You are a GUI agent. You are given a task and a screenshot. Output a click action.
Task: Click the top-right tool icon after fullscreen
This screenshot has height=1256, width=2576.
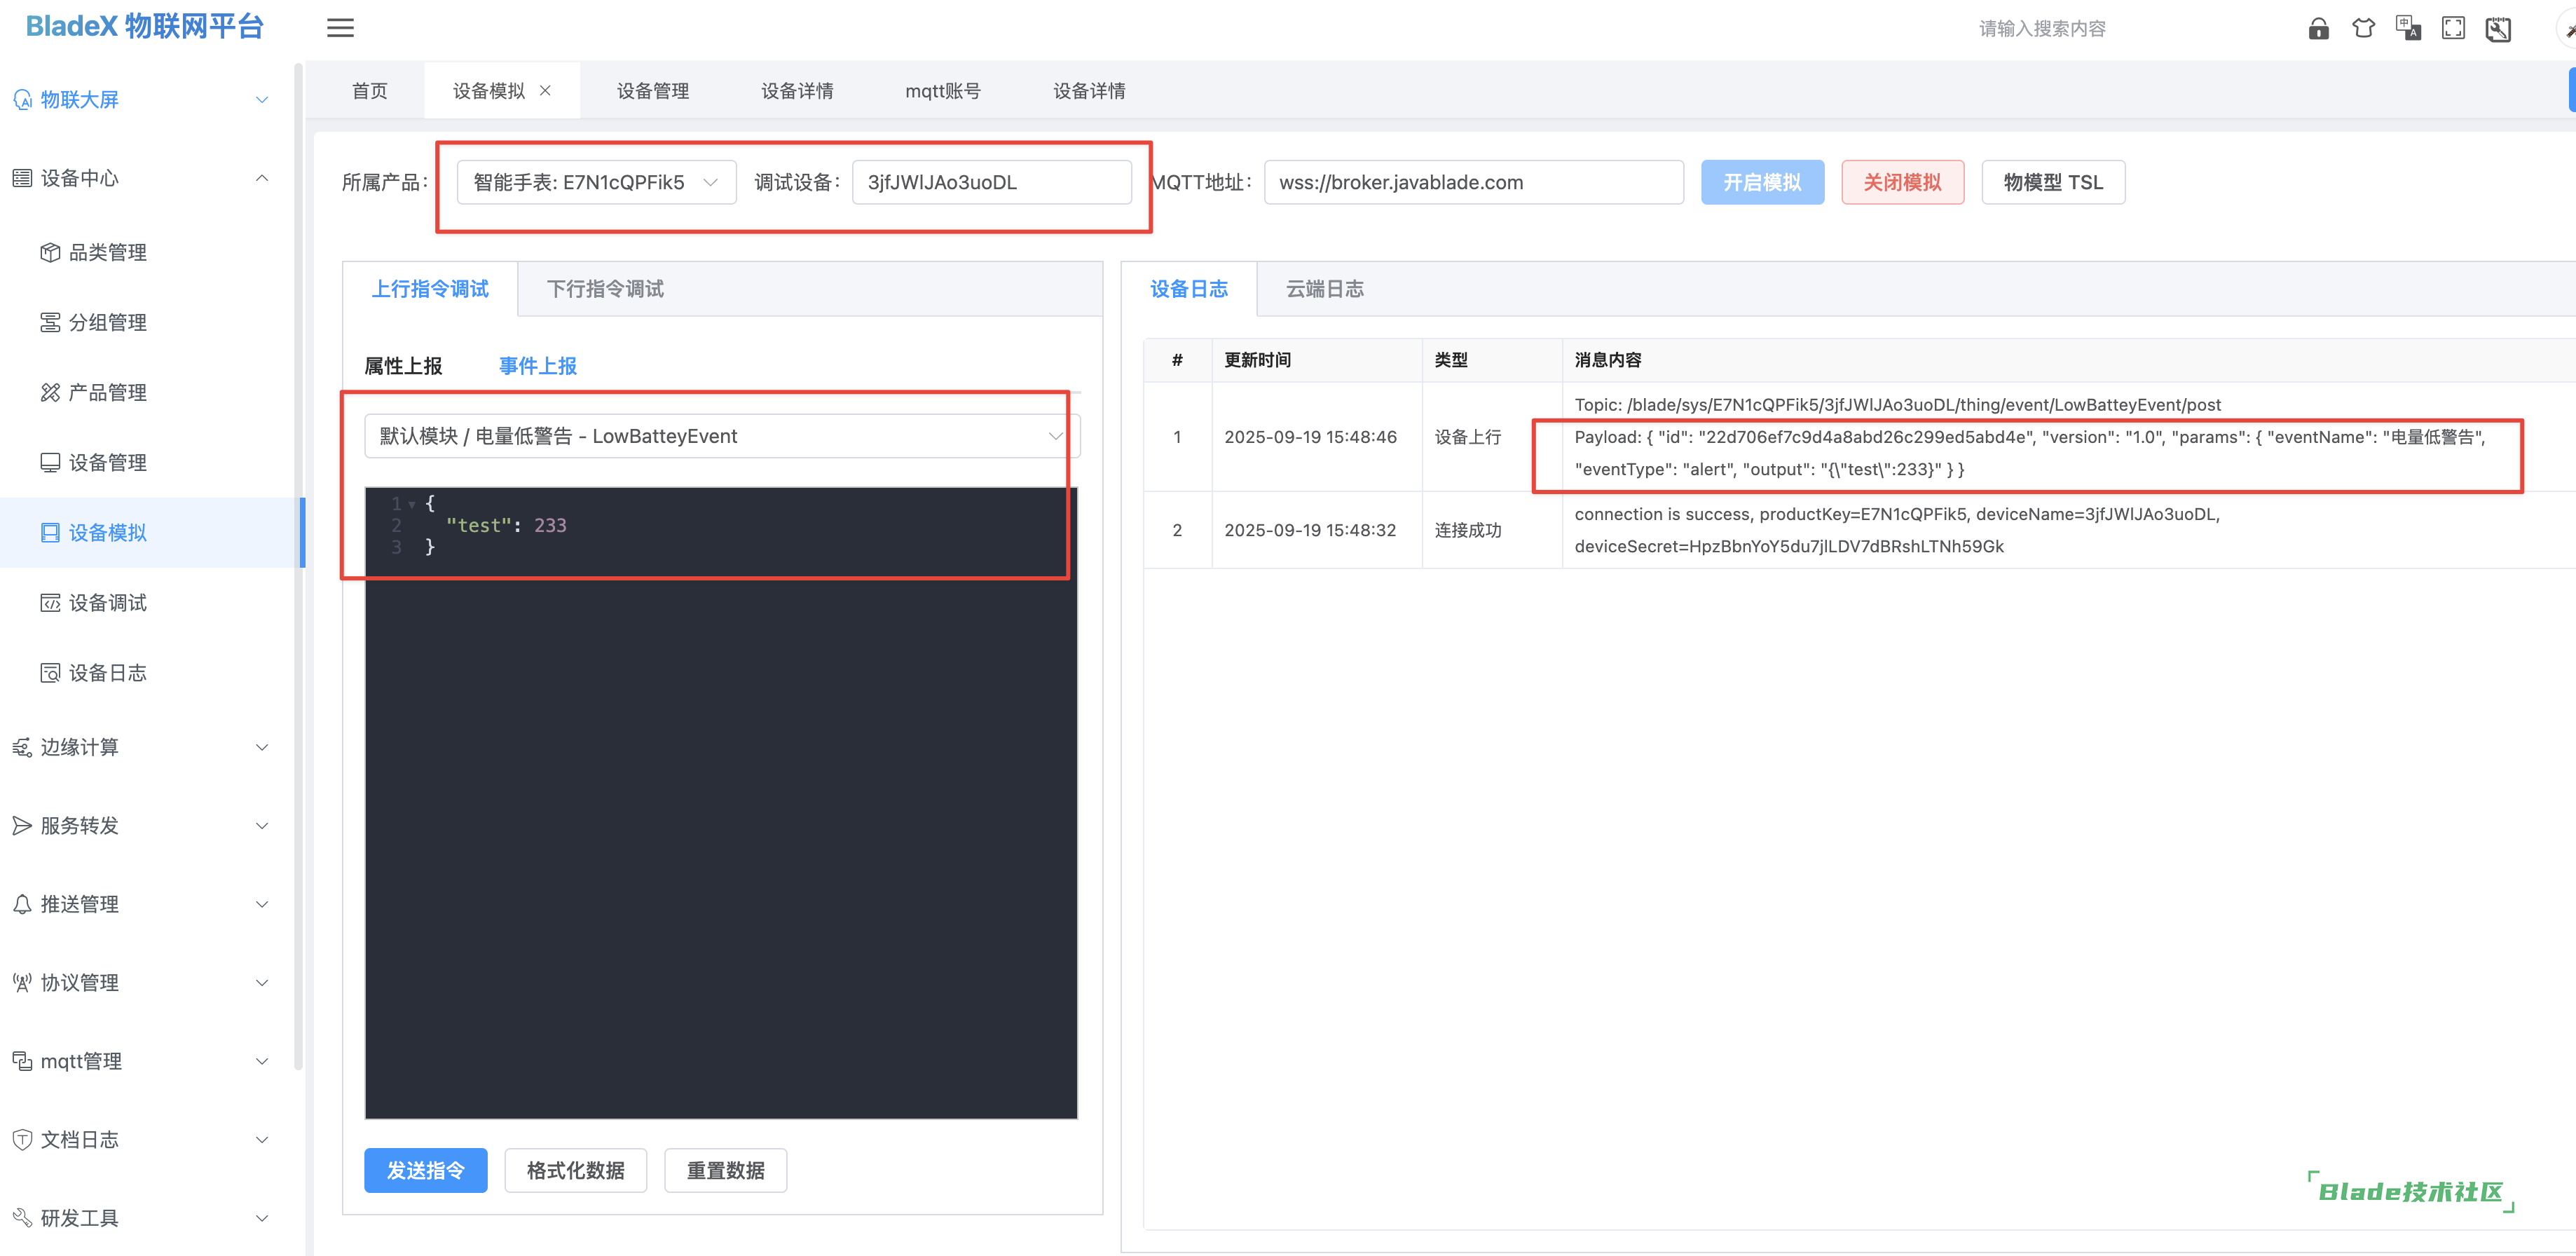pos(2498,28)
